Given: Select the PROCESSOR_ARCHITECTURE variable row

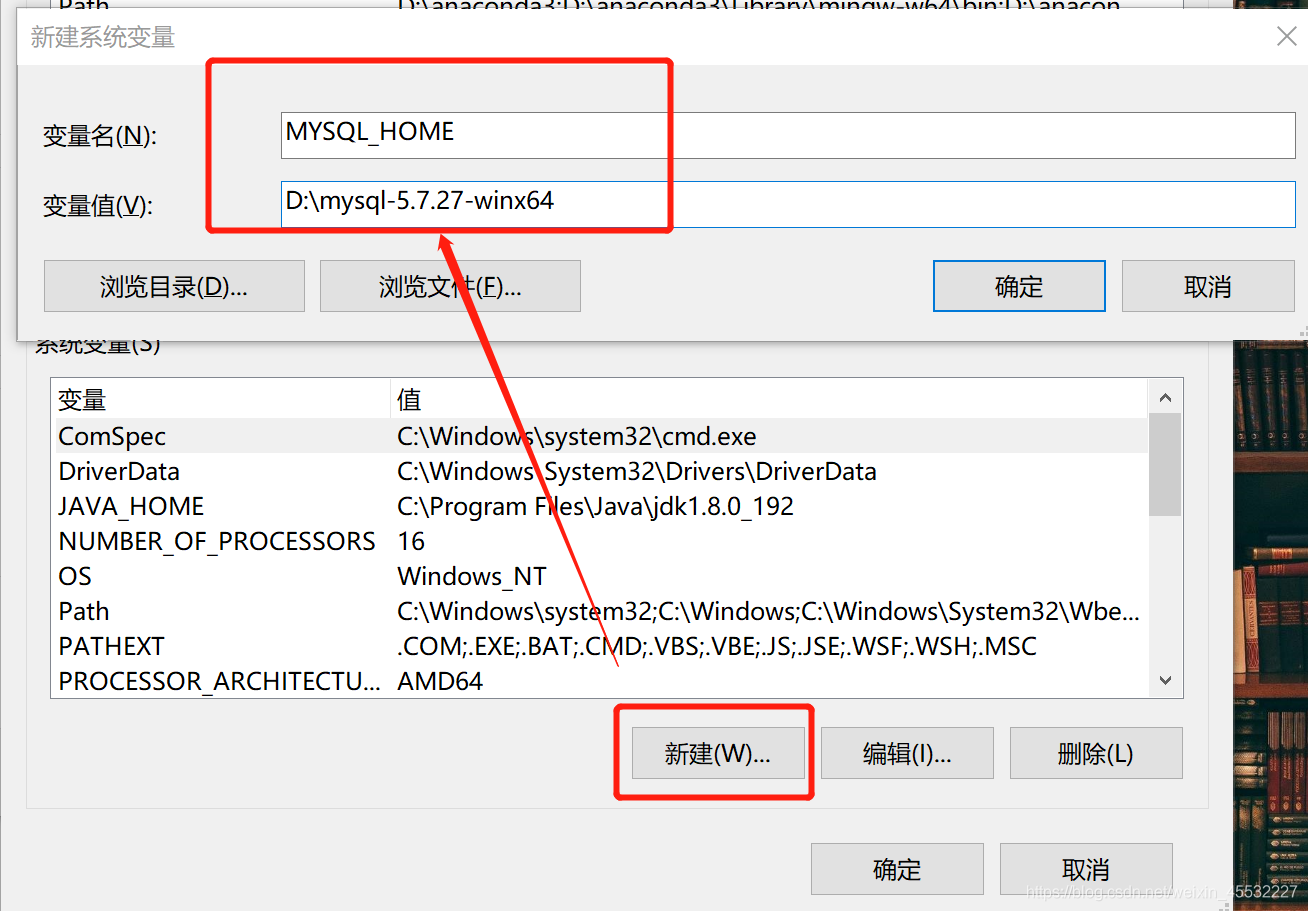Looking at the screenshot, I should coord(599,681).
